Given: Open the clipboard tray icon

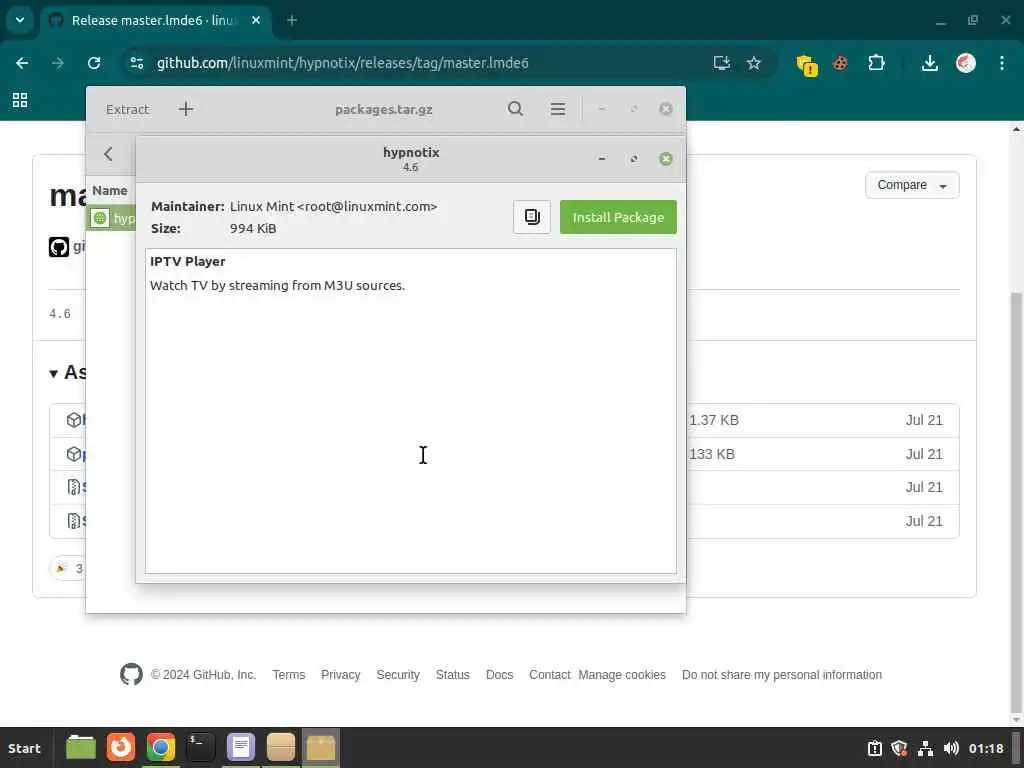Looking at the screenshot, I should coord(874,748).
